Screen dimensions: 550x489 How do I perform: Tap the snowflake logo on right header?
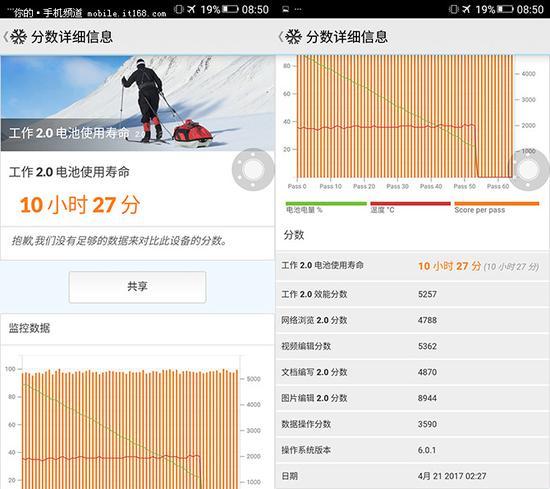(x=294, y=37)
